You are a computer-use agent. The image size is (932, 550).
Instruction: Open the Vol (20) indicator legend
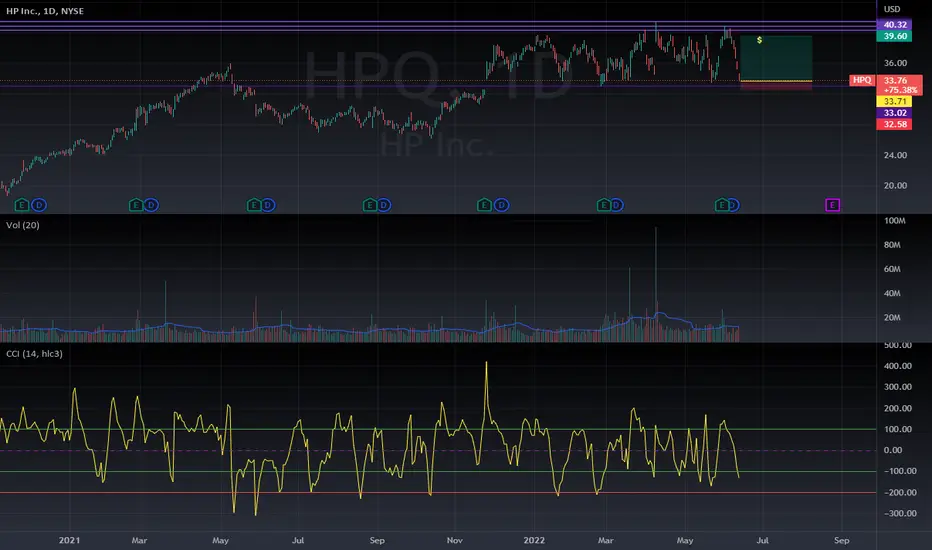click(23, 225)
